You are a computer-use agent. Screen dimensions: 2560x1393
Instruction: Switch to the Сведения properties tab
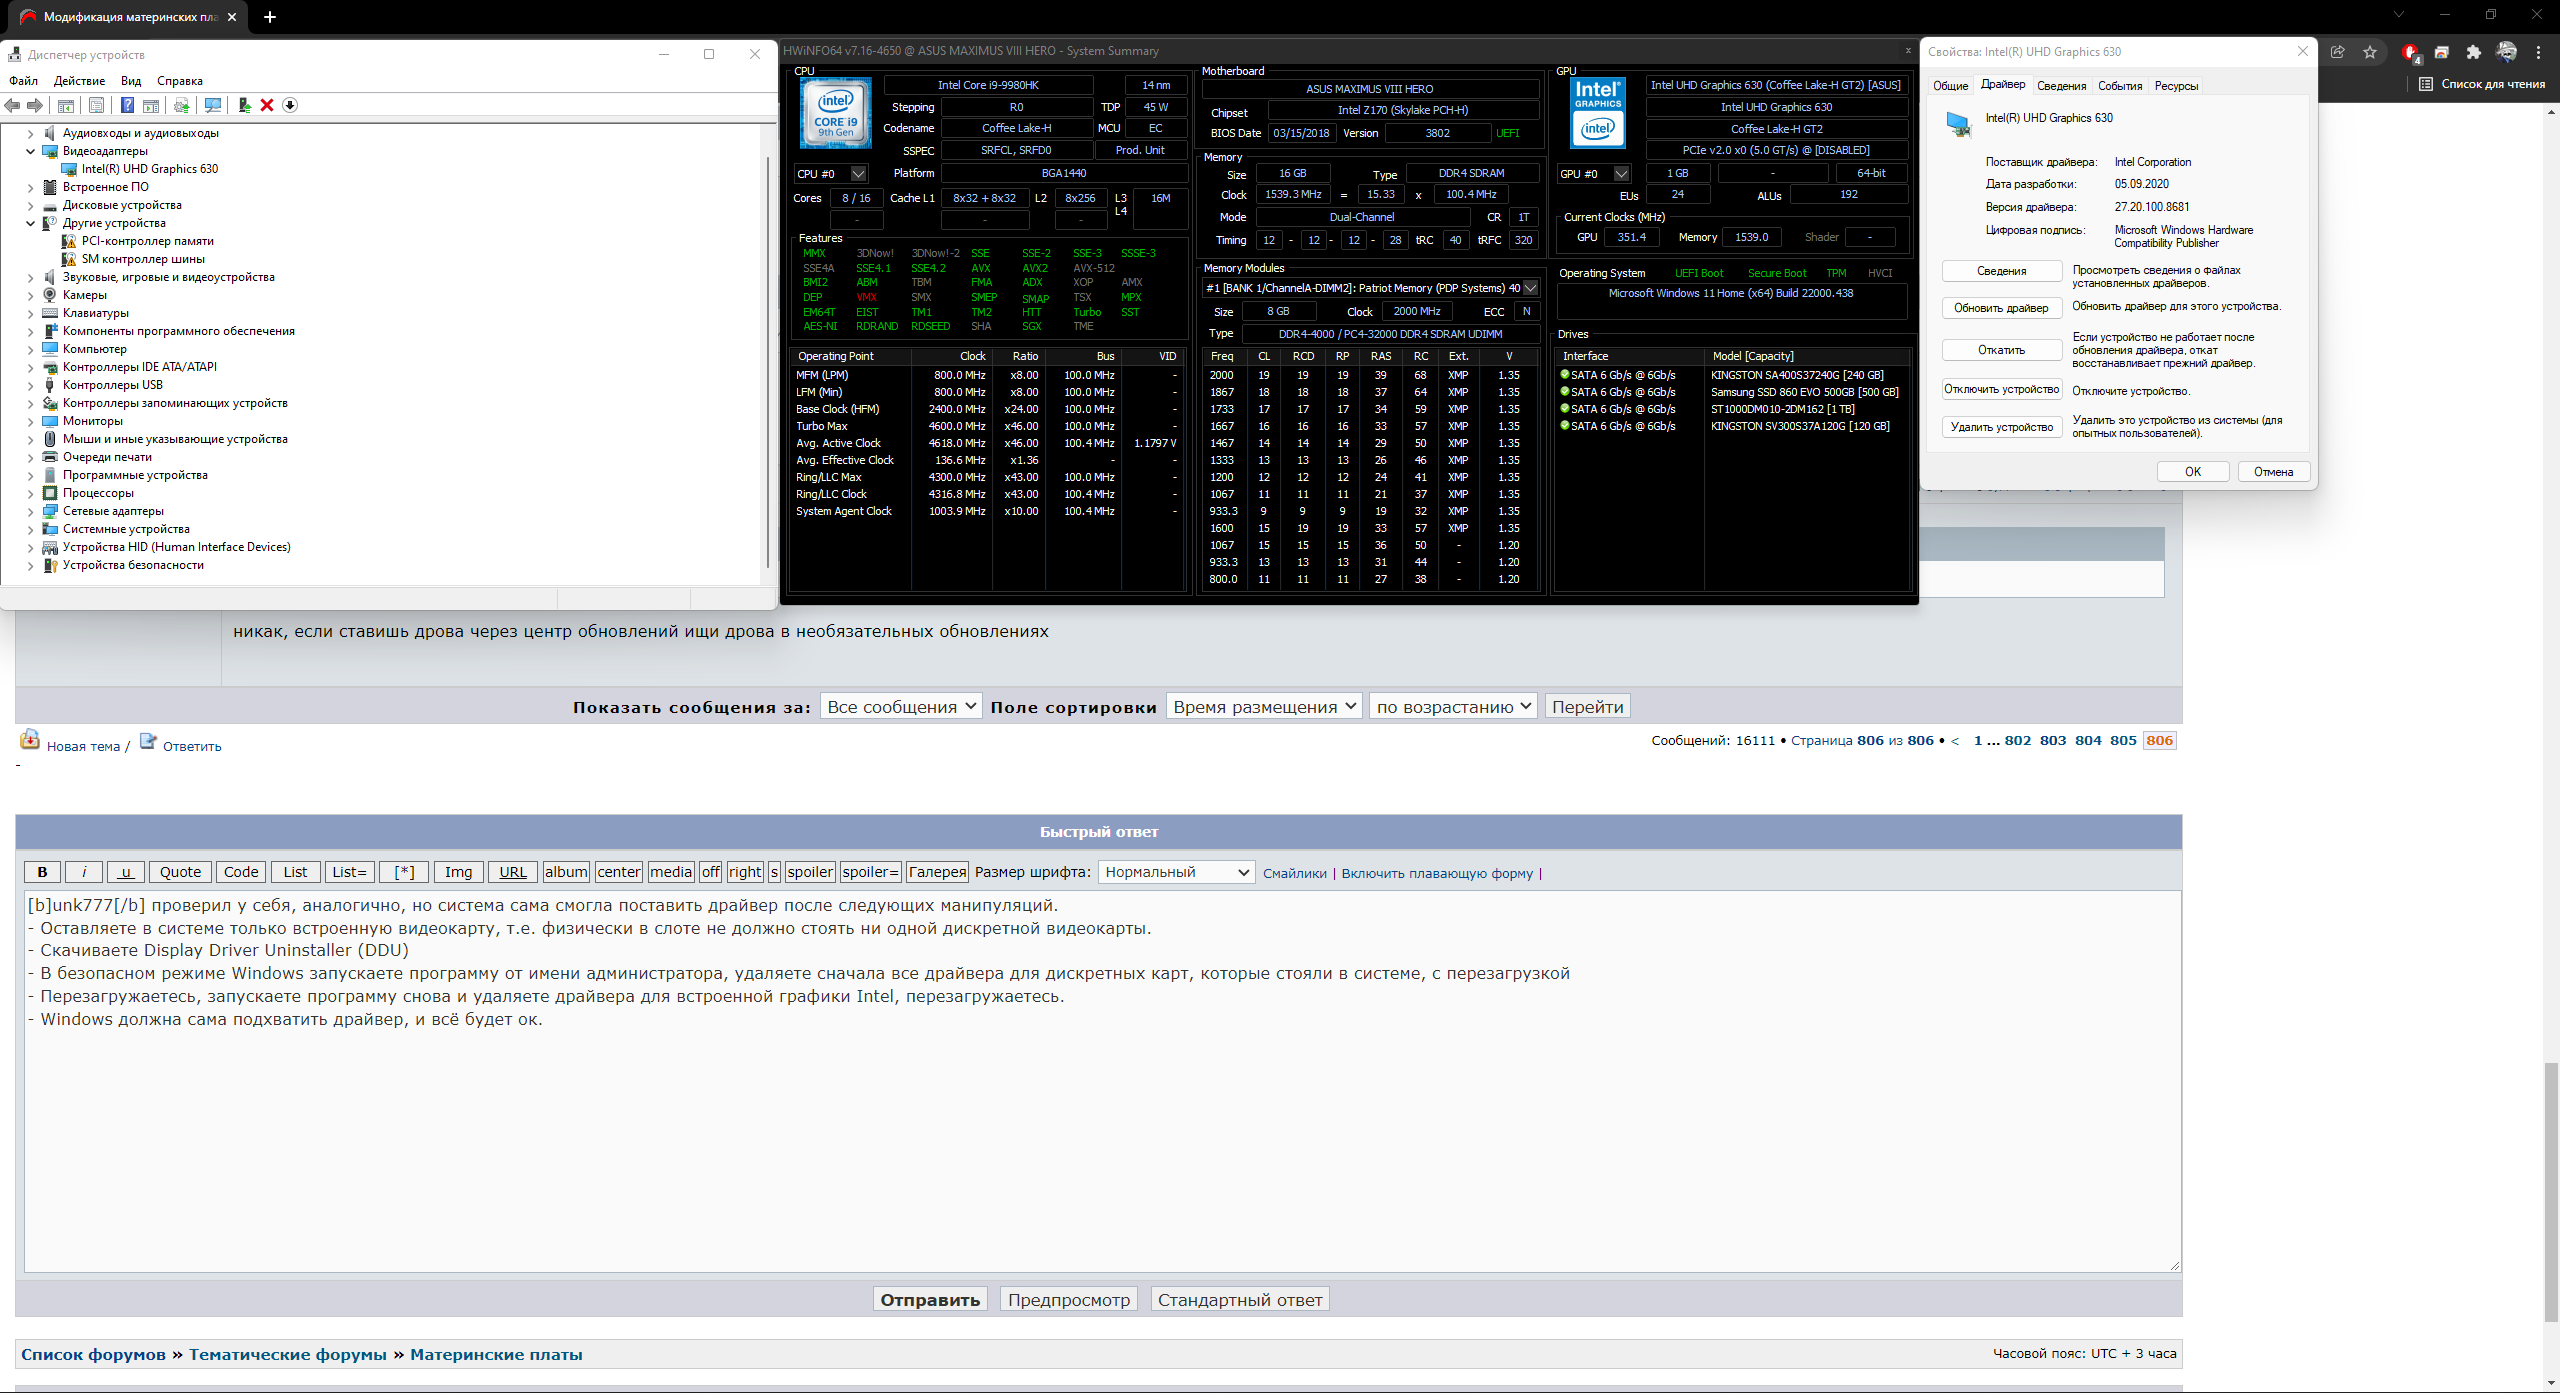click(2061, 86)
